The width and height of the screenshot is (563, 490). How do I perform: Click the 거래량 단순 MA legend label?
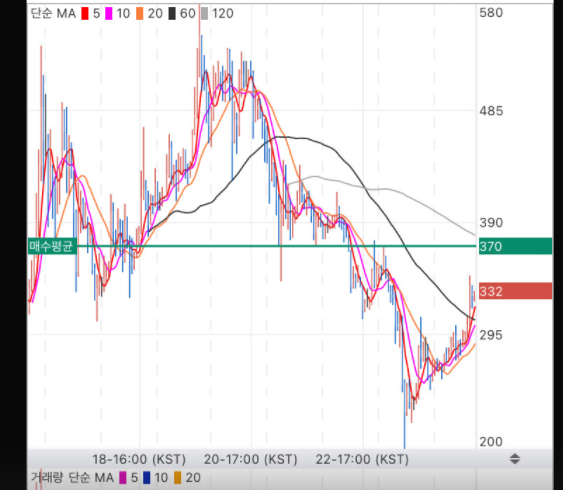[72, 478]
